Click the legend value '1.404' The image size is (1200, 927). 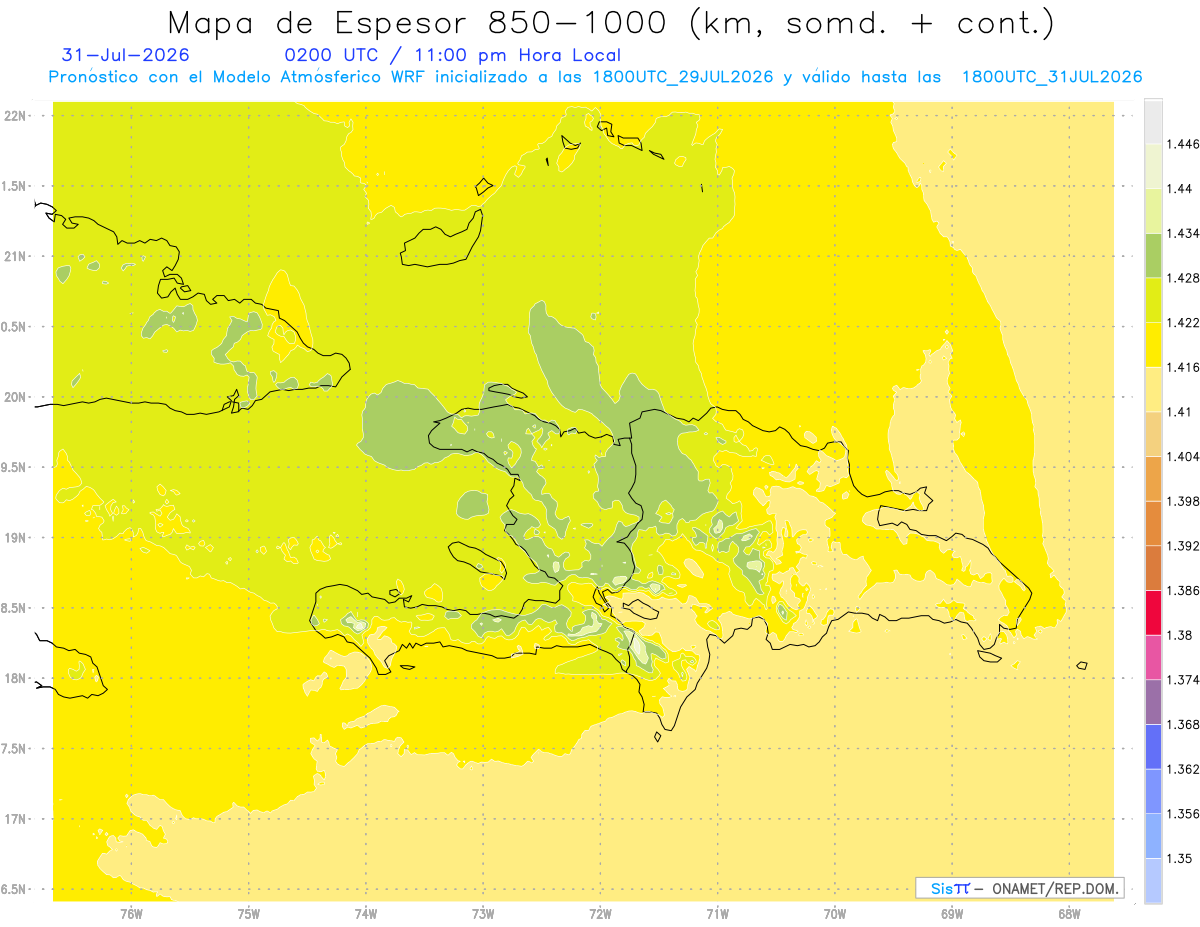1183,457
